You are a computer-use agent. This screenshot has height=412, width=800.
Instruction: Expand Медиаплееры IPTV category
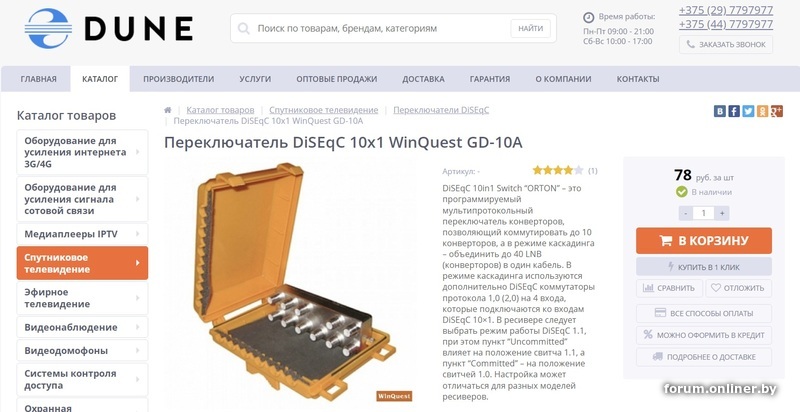[82, 234]
